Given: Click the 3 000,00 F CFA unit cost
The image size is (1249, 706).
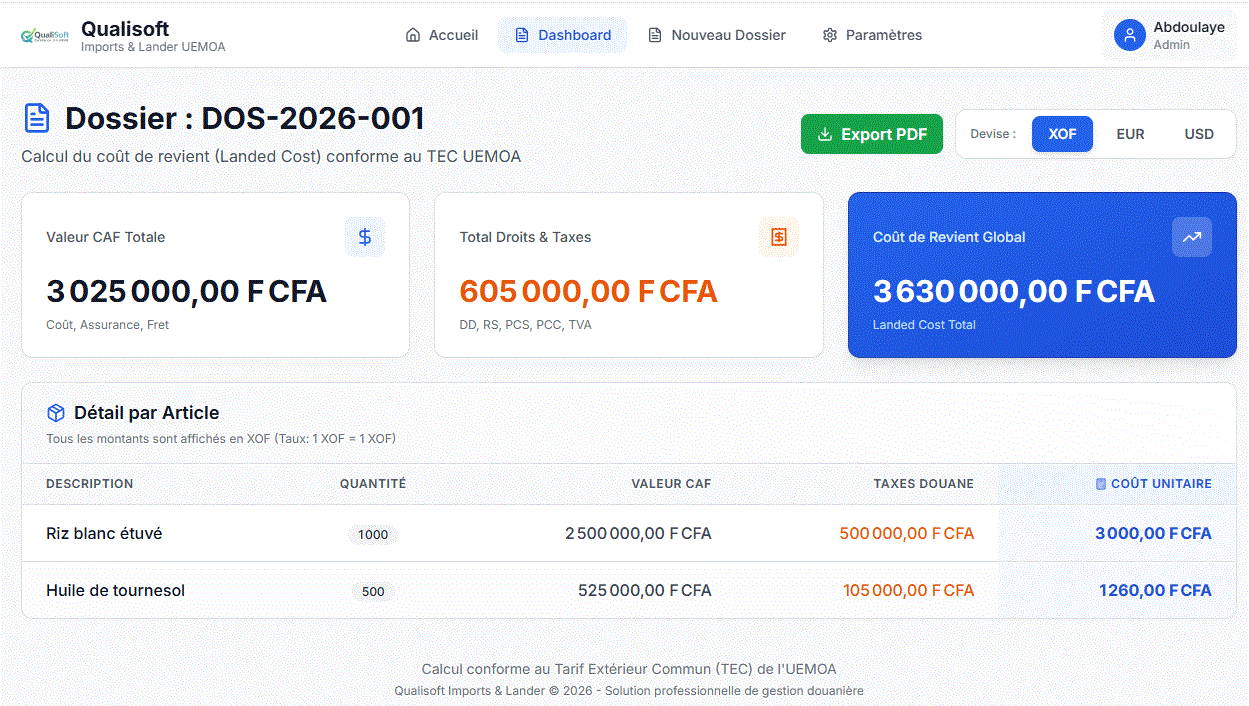Looking at the screenshot, I should [x=1153, y=534].
